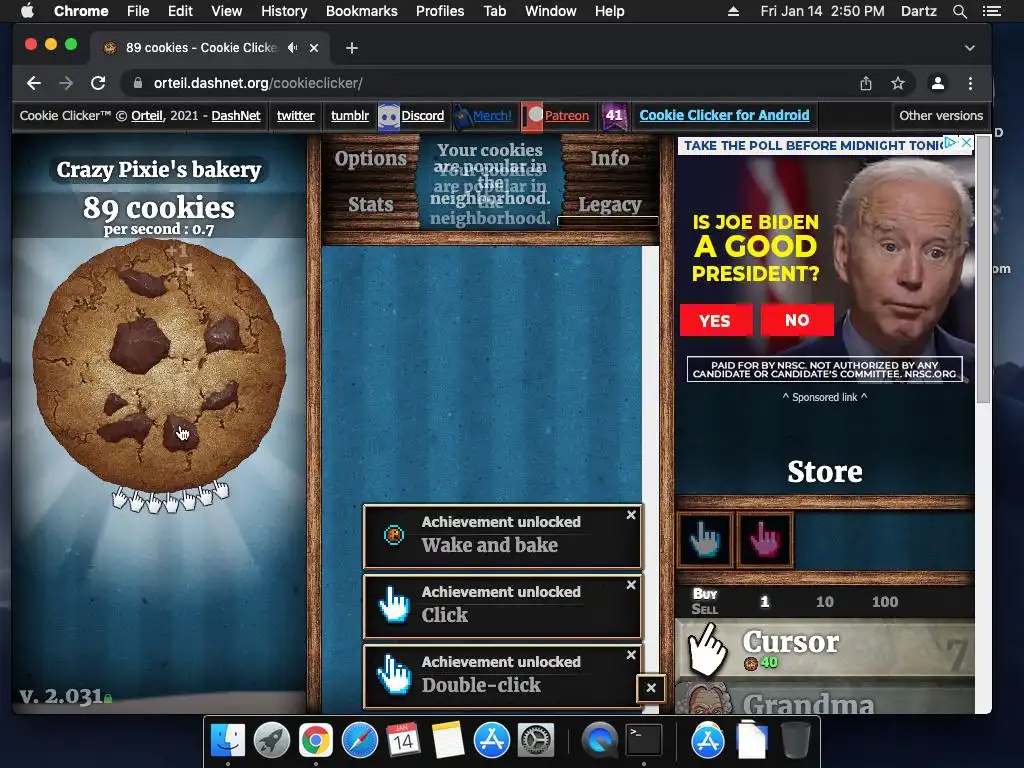Open the Info menu

click(x=609, y=159)
